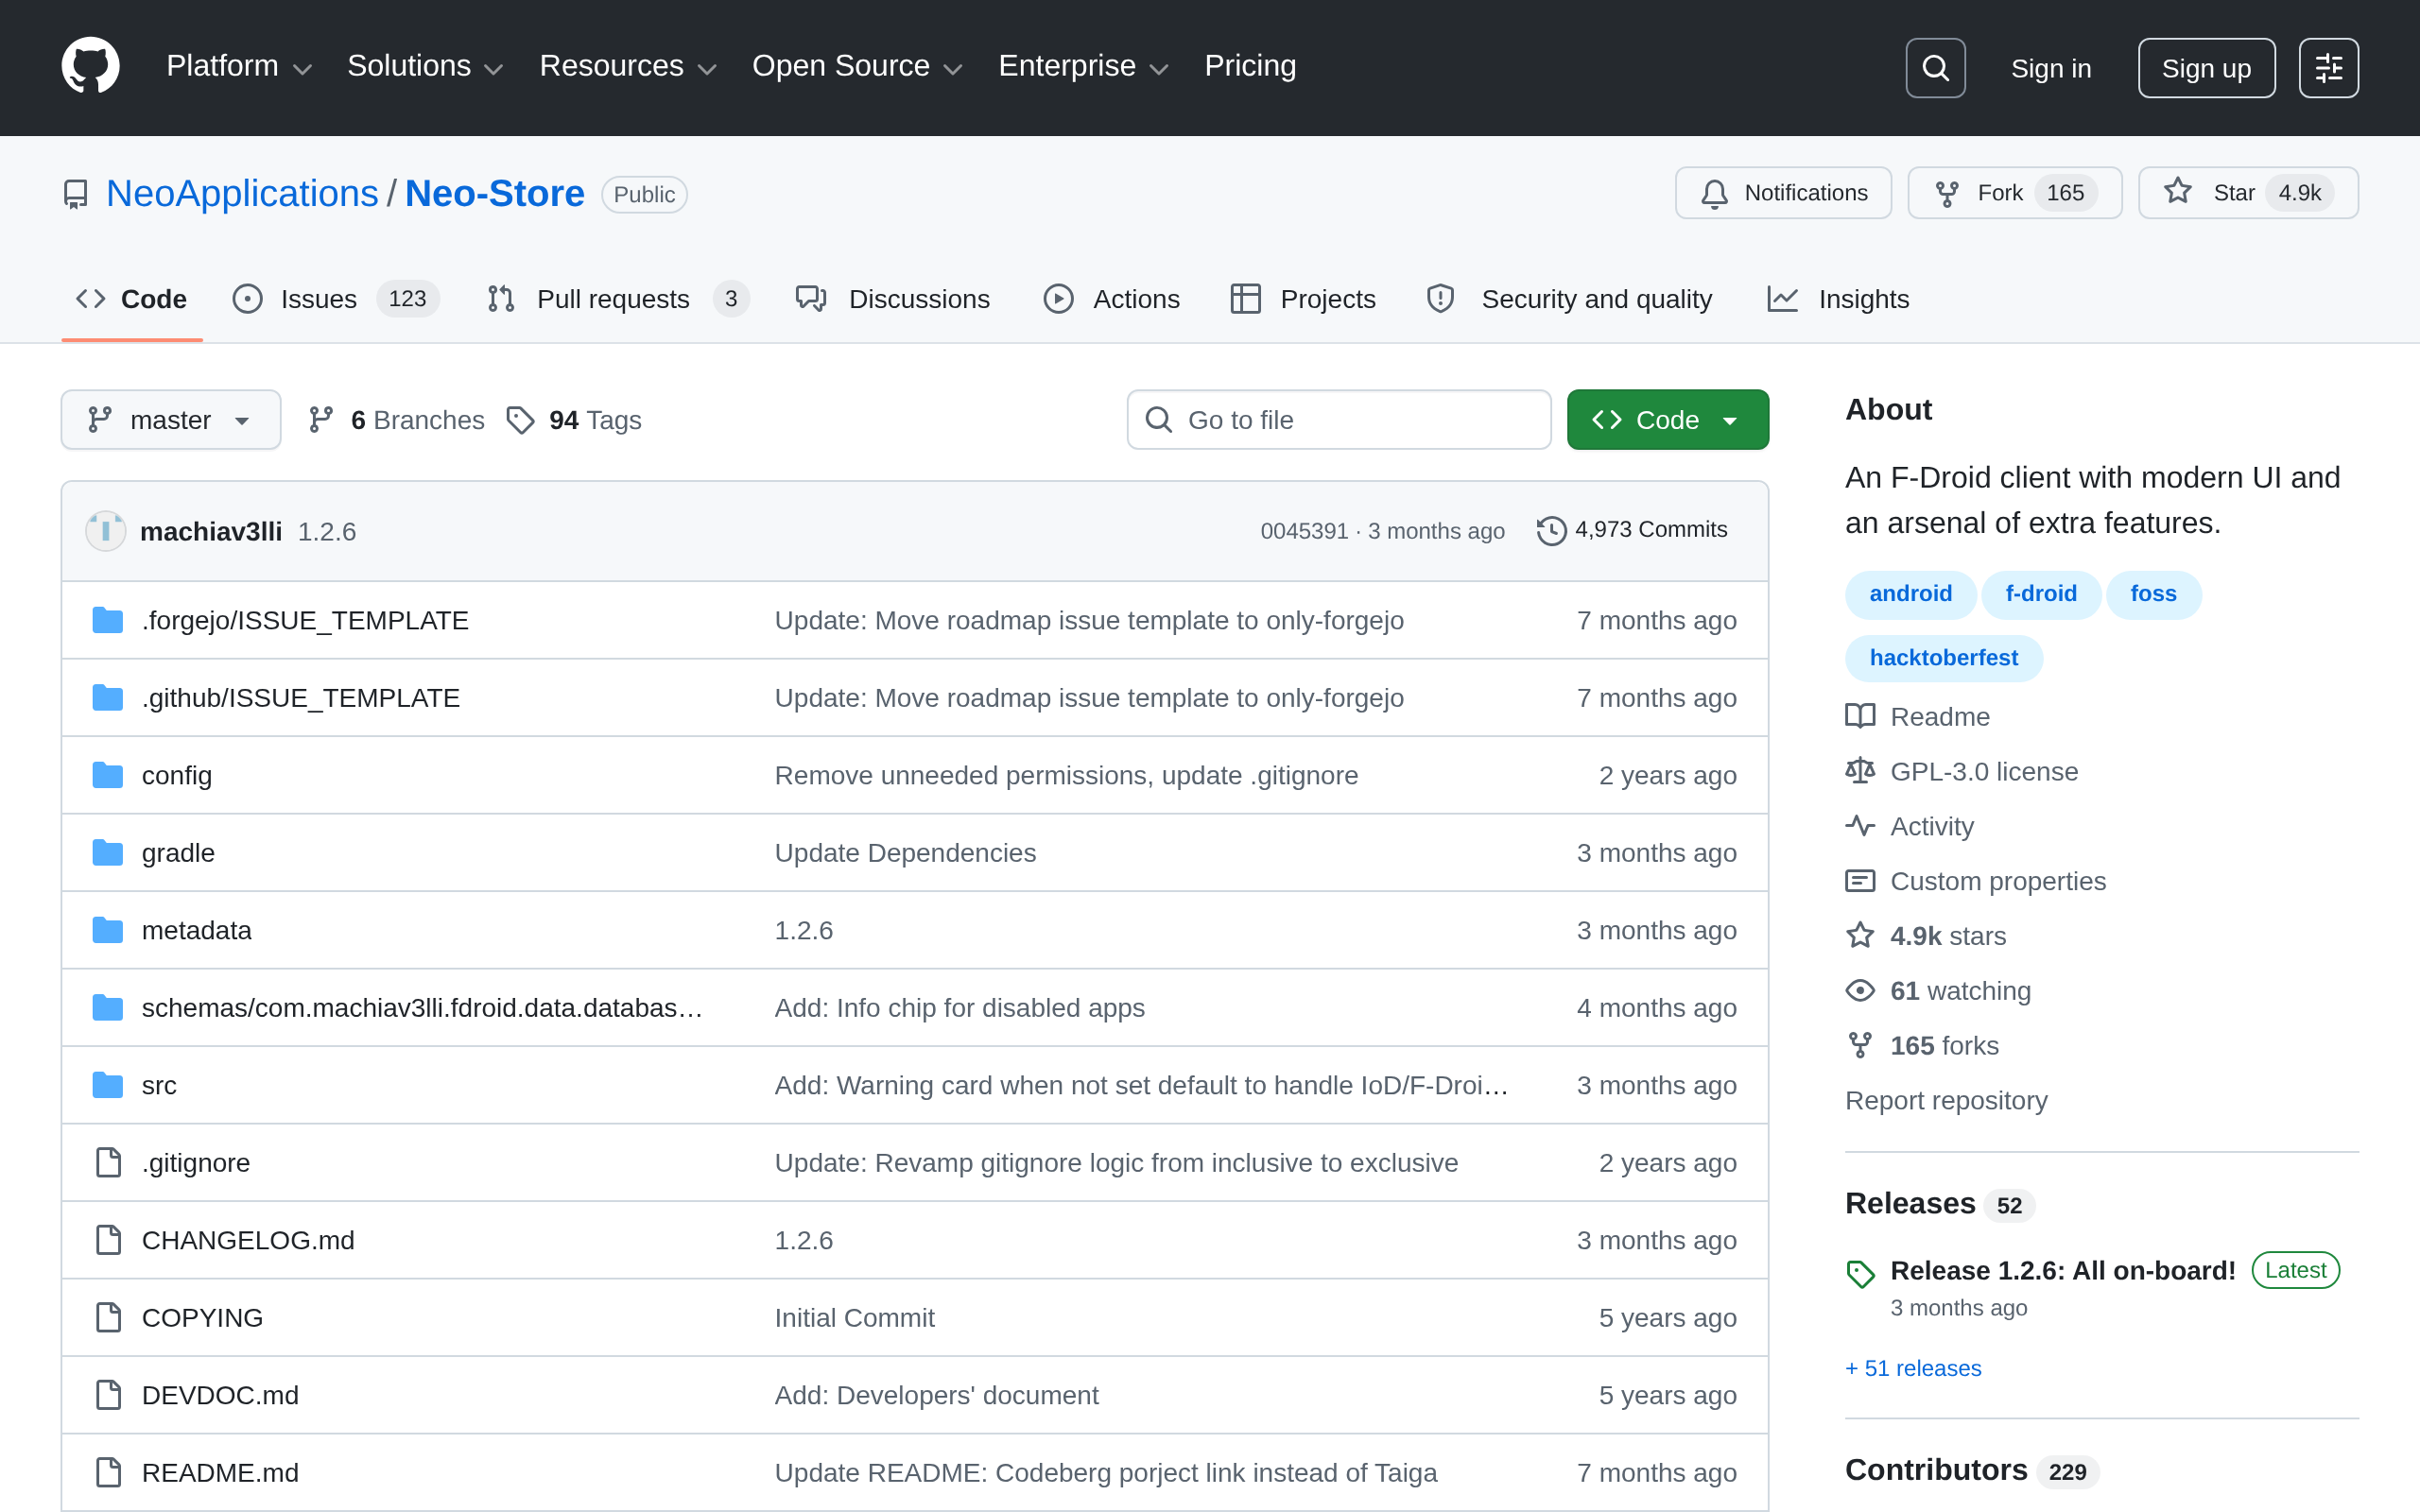Click the Go to file search field

pyautogui.click(x=1339, y=420)
